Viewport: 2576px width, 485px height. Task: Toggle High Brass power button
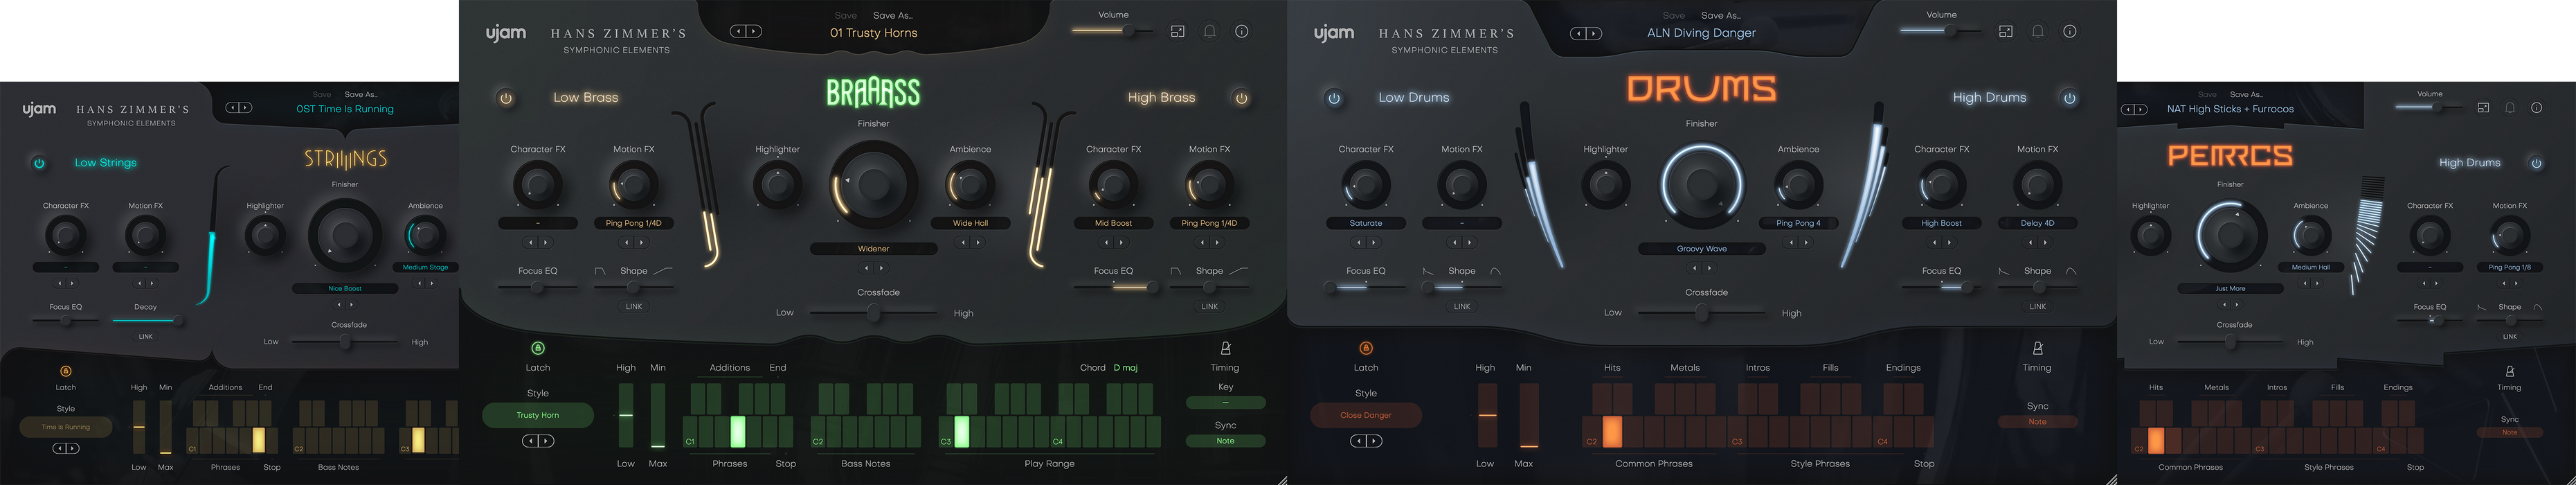[1242, 98]
